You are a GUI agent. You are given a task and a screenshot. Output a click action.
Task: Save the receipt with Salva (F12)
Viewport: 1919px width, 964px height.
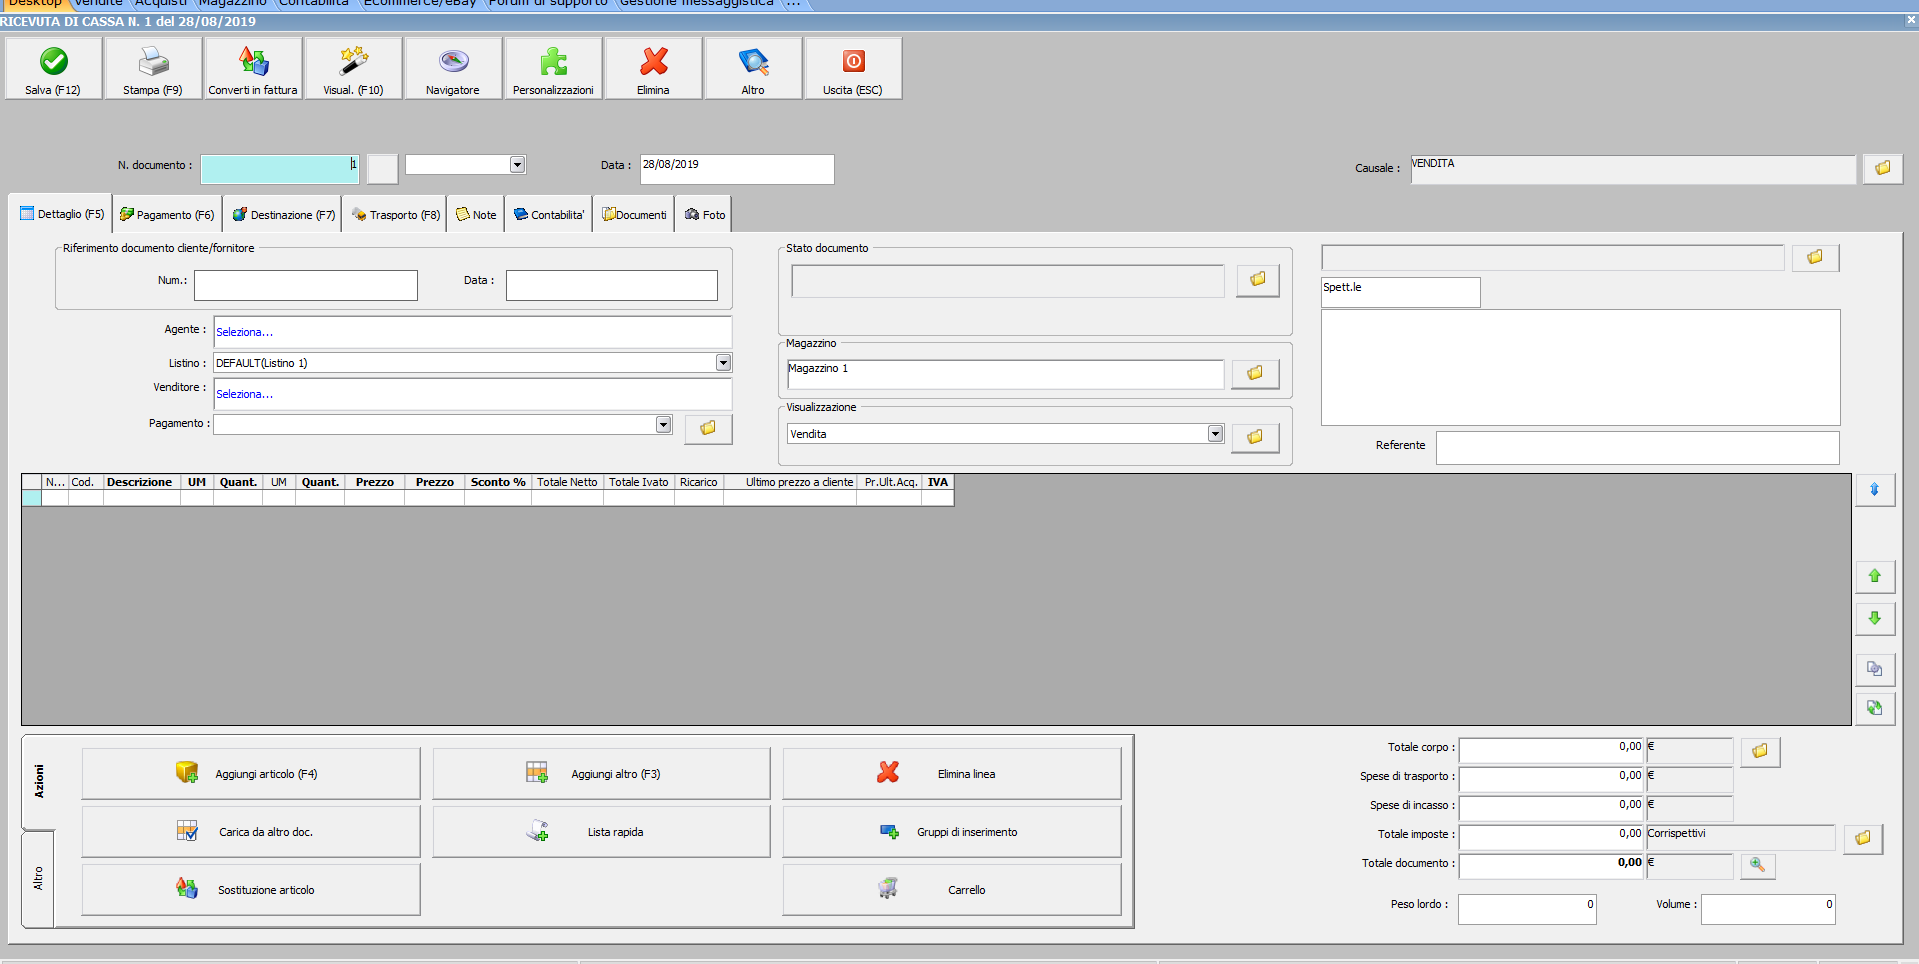click(53, 68)
